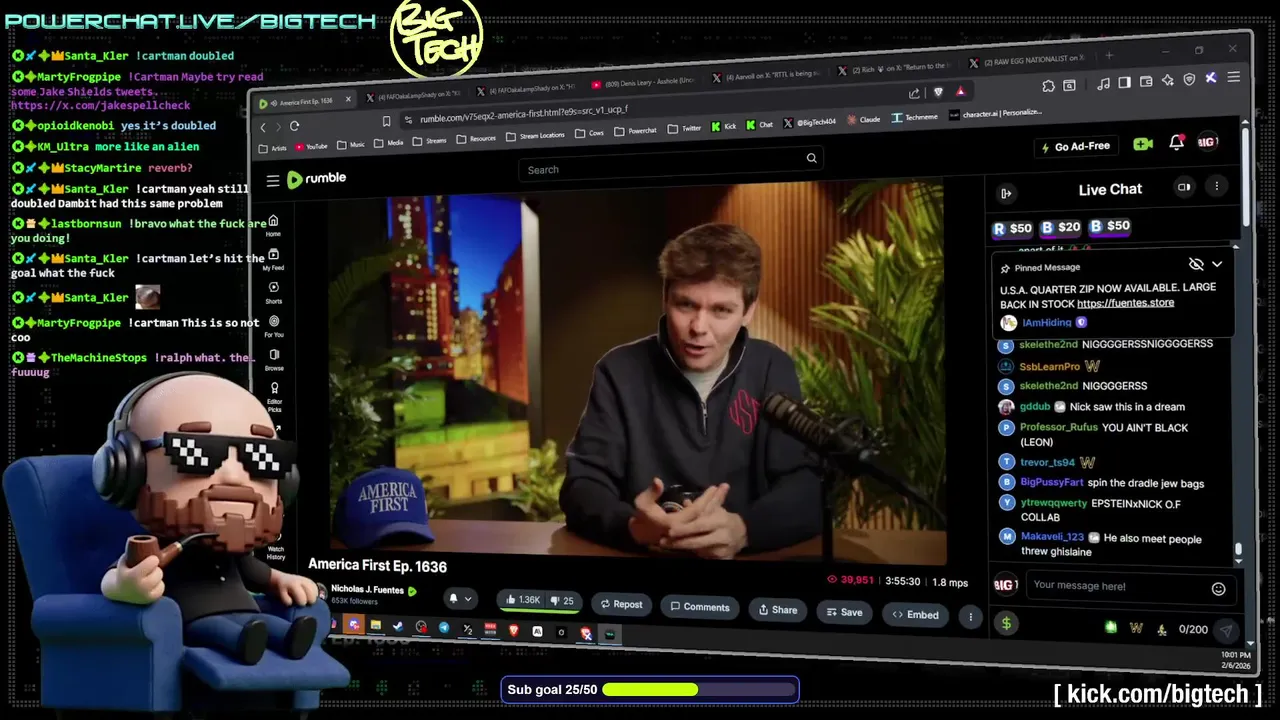This screenshot has width=1280, height=720.
Task: Like the video (1.36K)
Action: point(523,600)
